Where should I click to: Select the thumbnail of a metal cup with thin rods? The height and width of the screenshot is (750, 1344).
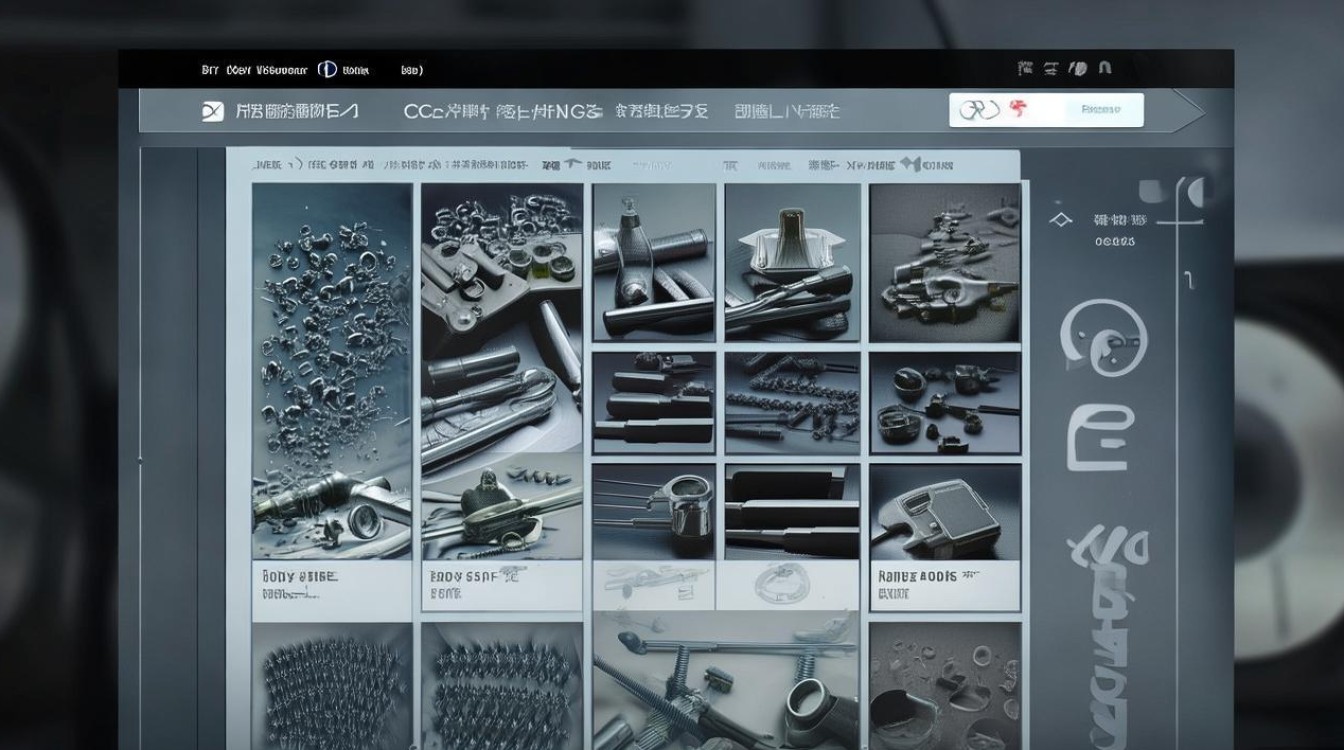pos(654,510)
